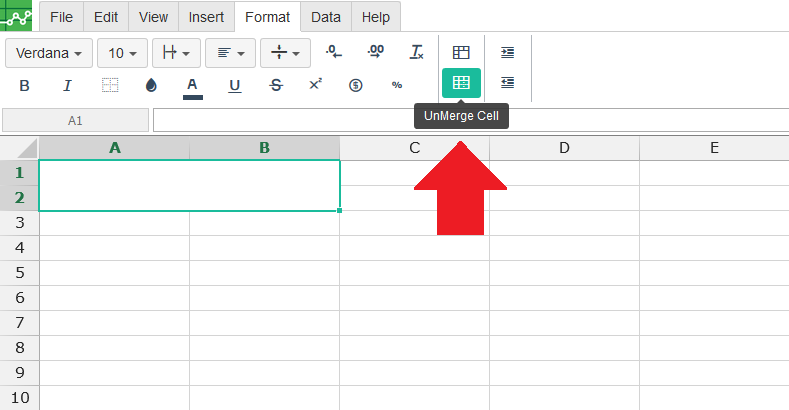Open the Verdana font family dropdown
Screen dimensions: 789x410
(x=49, y=52)
